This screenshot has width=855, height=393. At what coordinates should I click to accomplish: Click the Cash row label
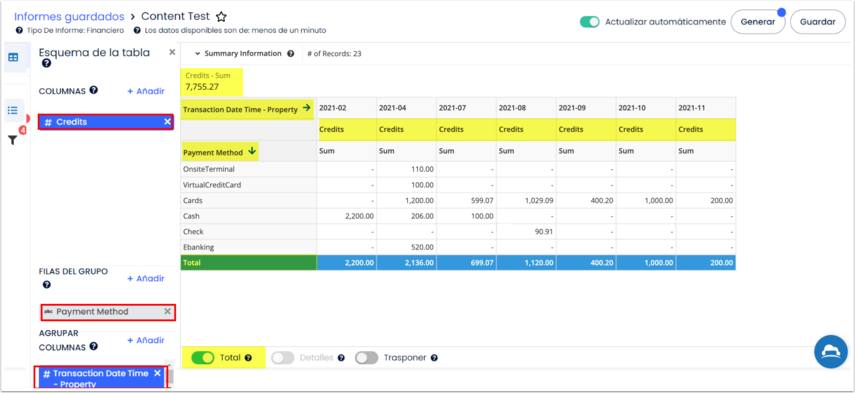pos(191,216)
